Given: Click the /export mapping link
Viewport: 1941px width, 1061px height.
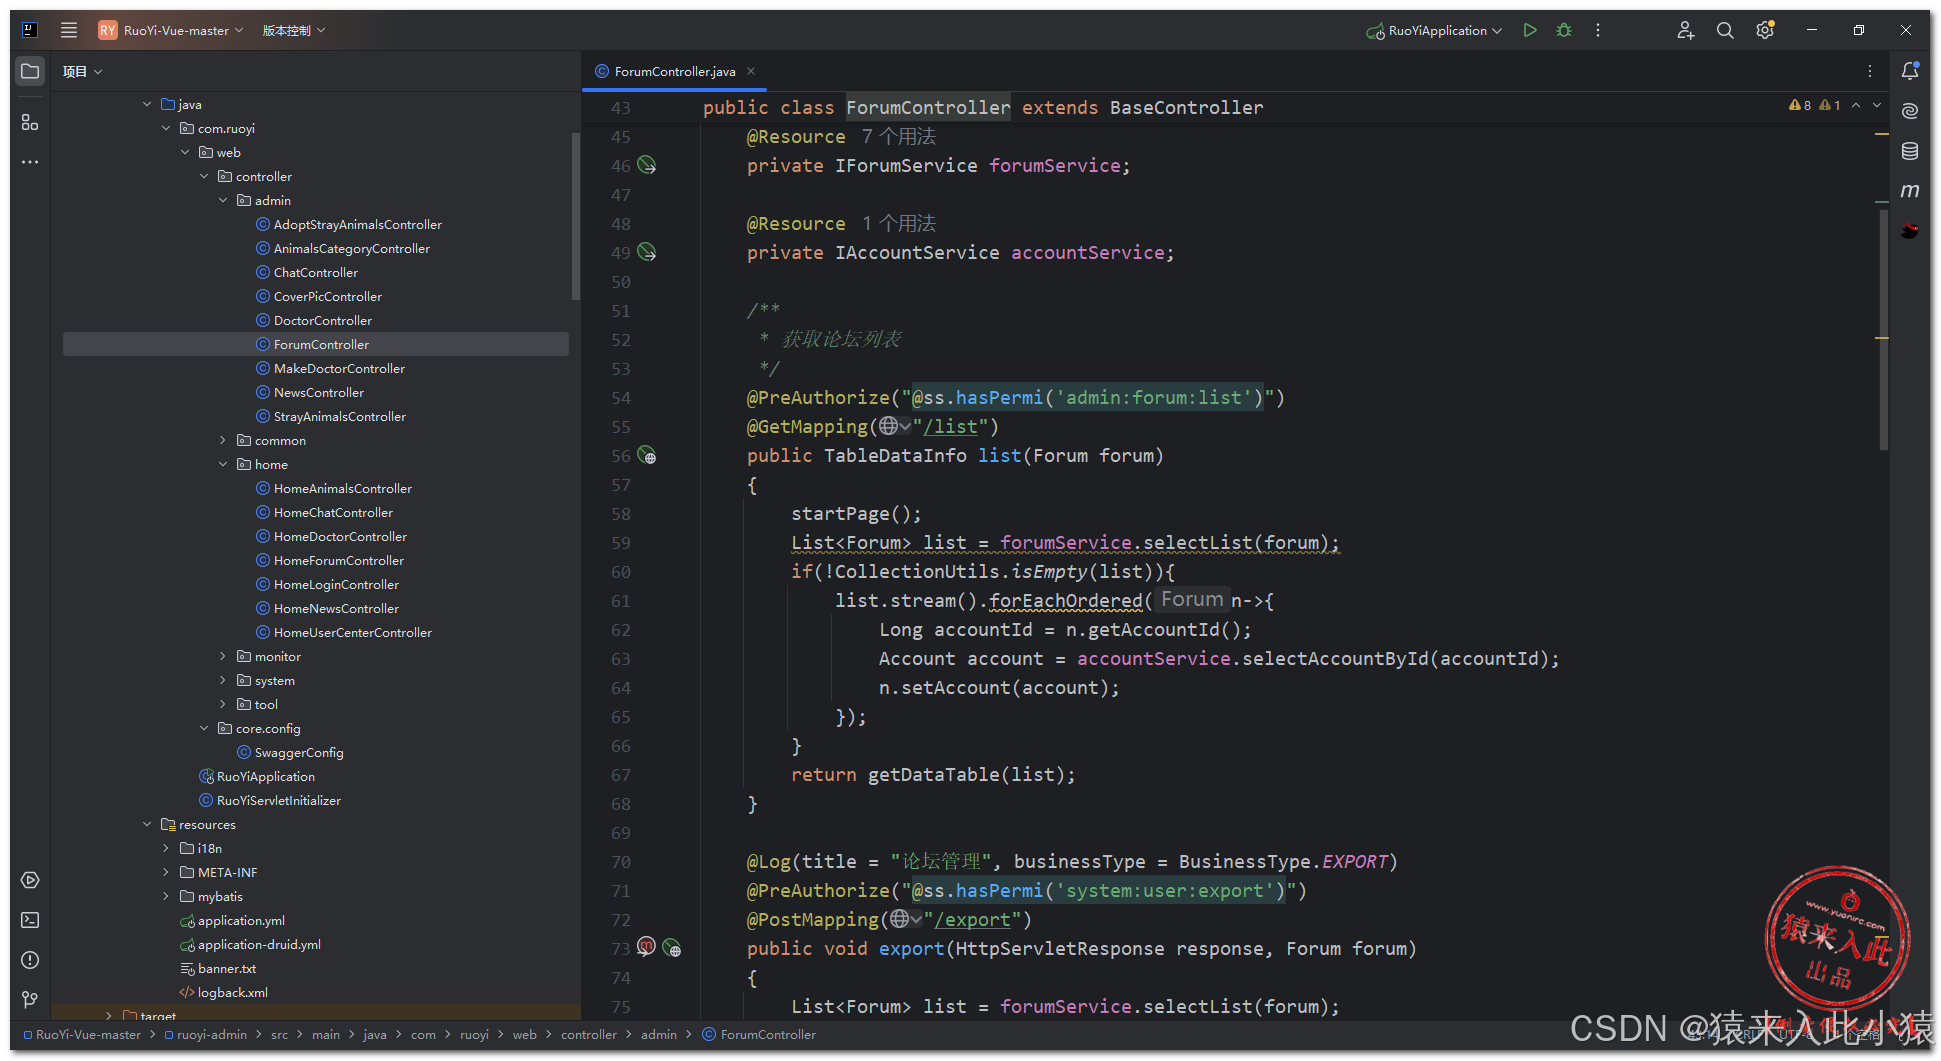Looking at the screenshot, I should 973,919.
